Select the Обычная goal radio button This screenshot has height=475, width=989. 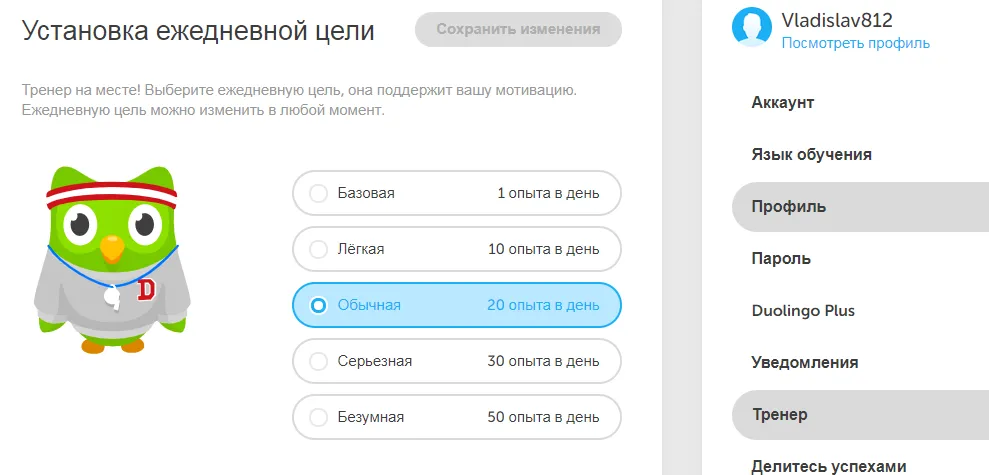click(x=319, y=305)
